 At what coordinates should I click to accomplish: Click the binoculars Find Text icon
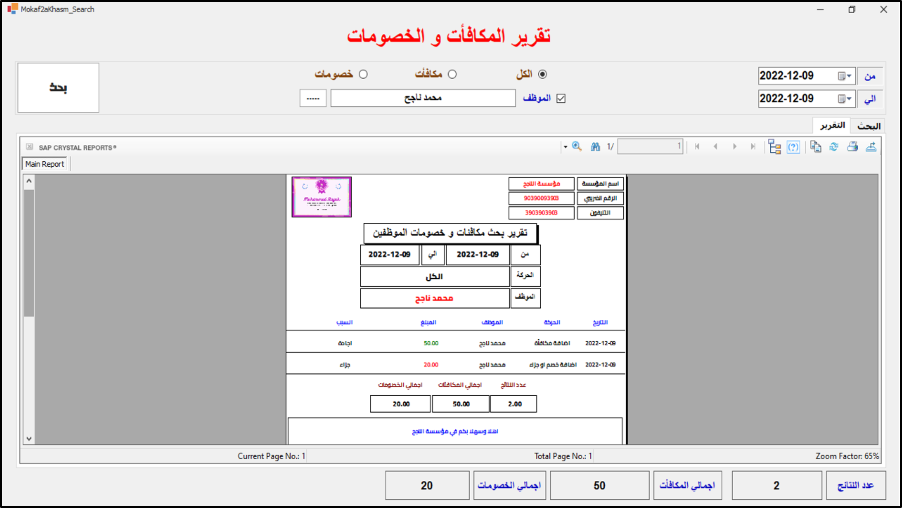pos(595,147)
